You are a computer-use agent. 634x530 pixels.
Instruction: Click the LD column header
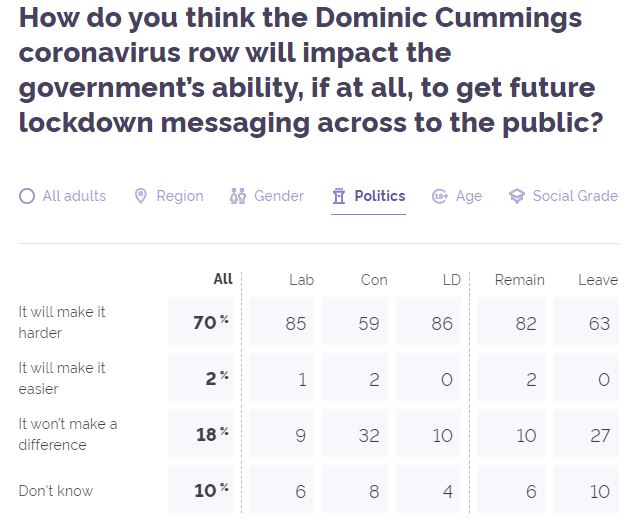pyautogui.click(x=451, y=280)
